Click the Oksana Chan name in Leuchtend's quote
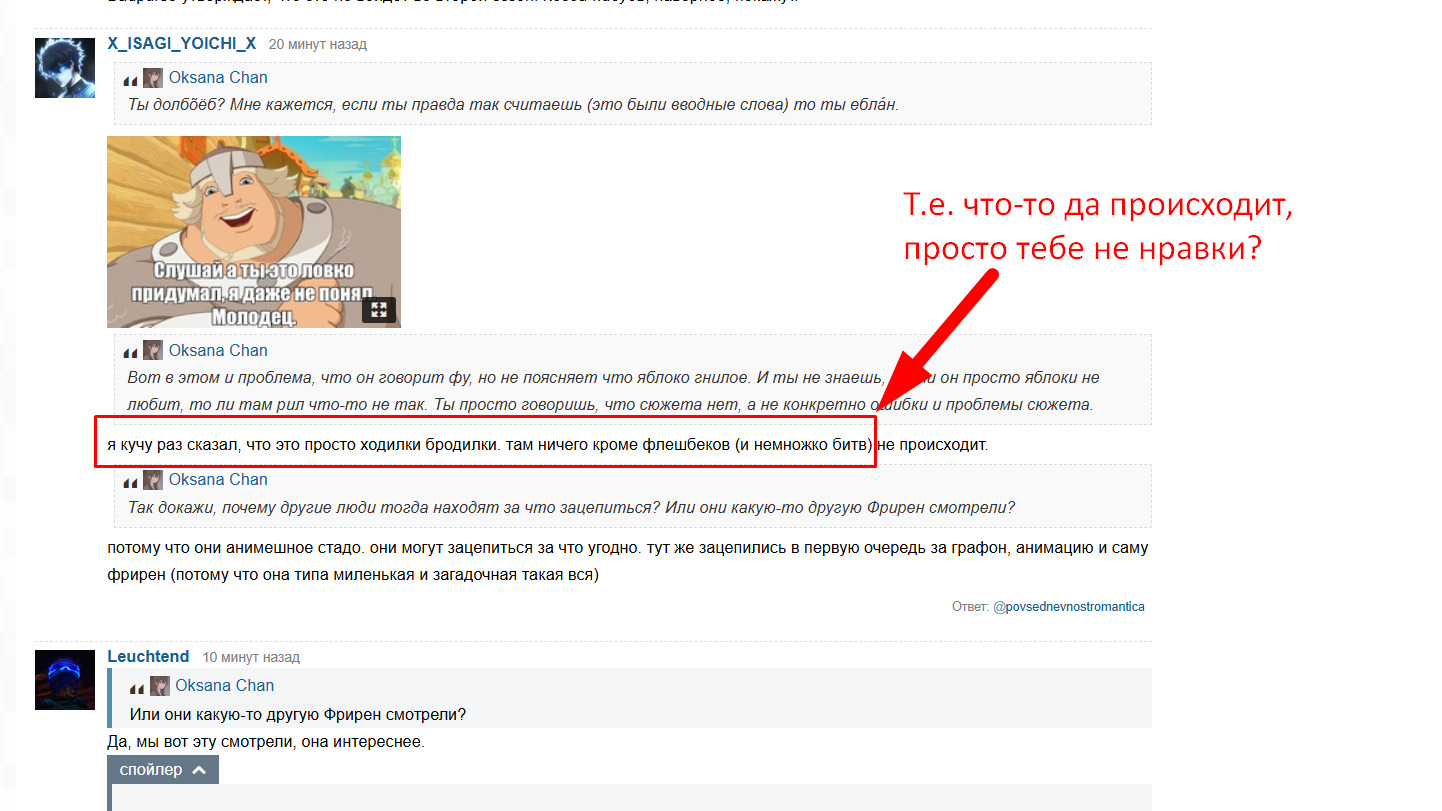 224,686
